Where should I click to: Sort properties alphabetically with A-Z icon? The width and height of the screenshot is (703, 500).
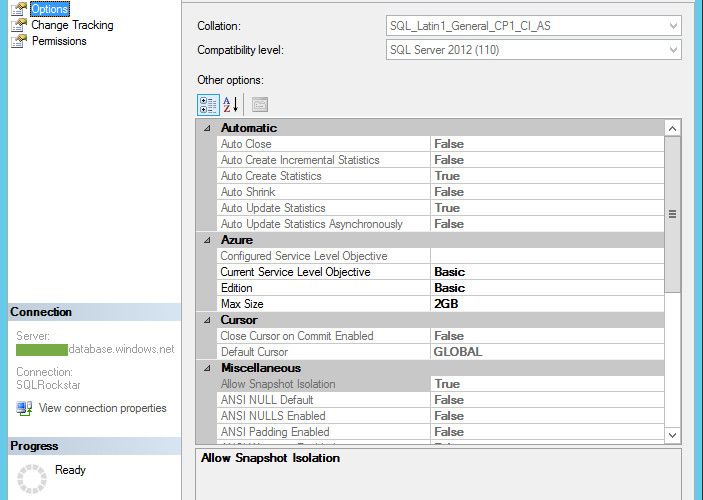pos(231,105)
